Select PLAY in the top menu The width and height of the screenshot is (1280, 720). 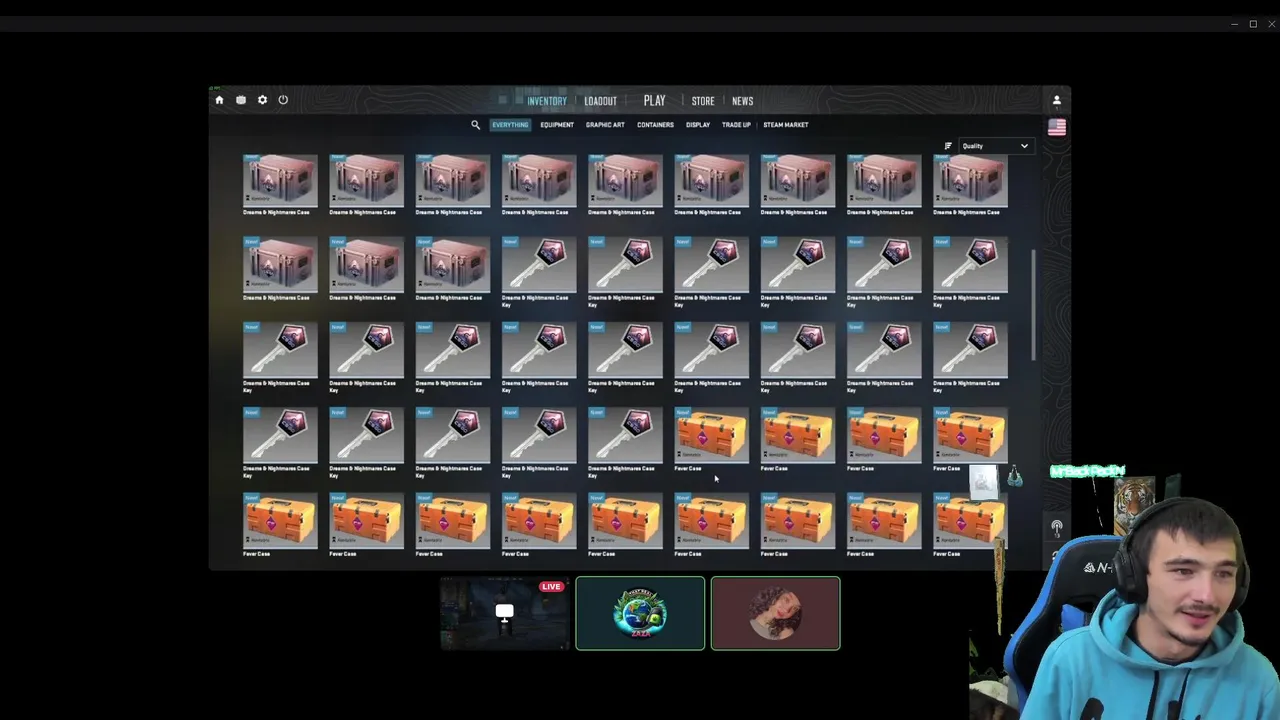click(654, 100)
